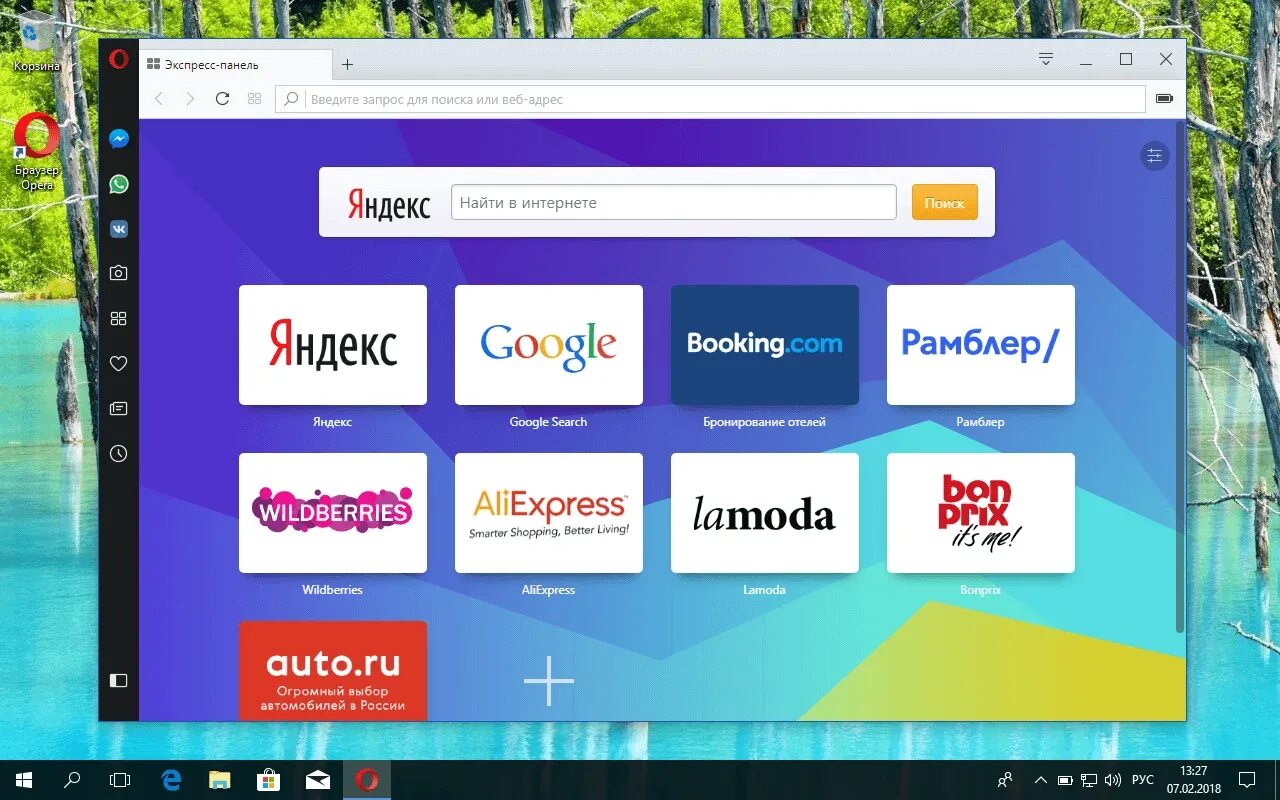Screen dimensions: 1280x800
Task: Open VK messenger in the sidebar
Action: (x=118, y=229)
